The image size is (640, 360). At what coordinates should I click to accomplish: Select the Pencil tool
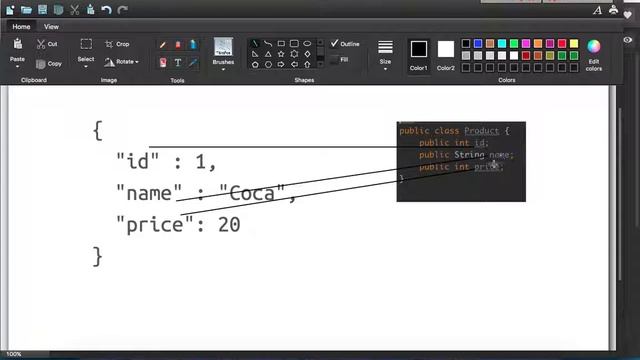tap(162, 44)
